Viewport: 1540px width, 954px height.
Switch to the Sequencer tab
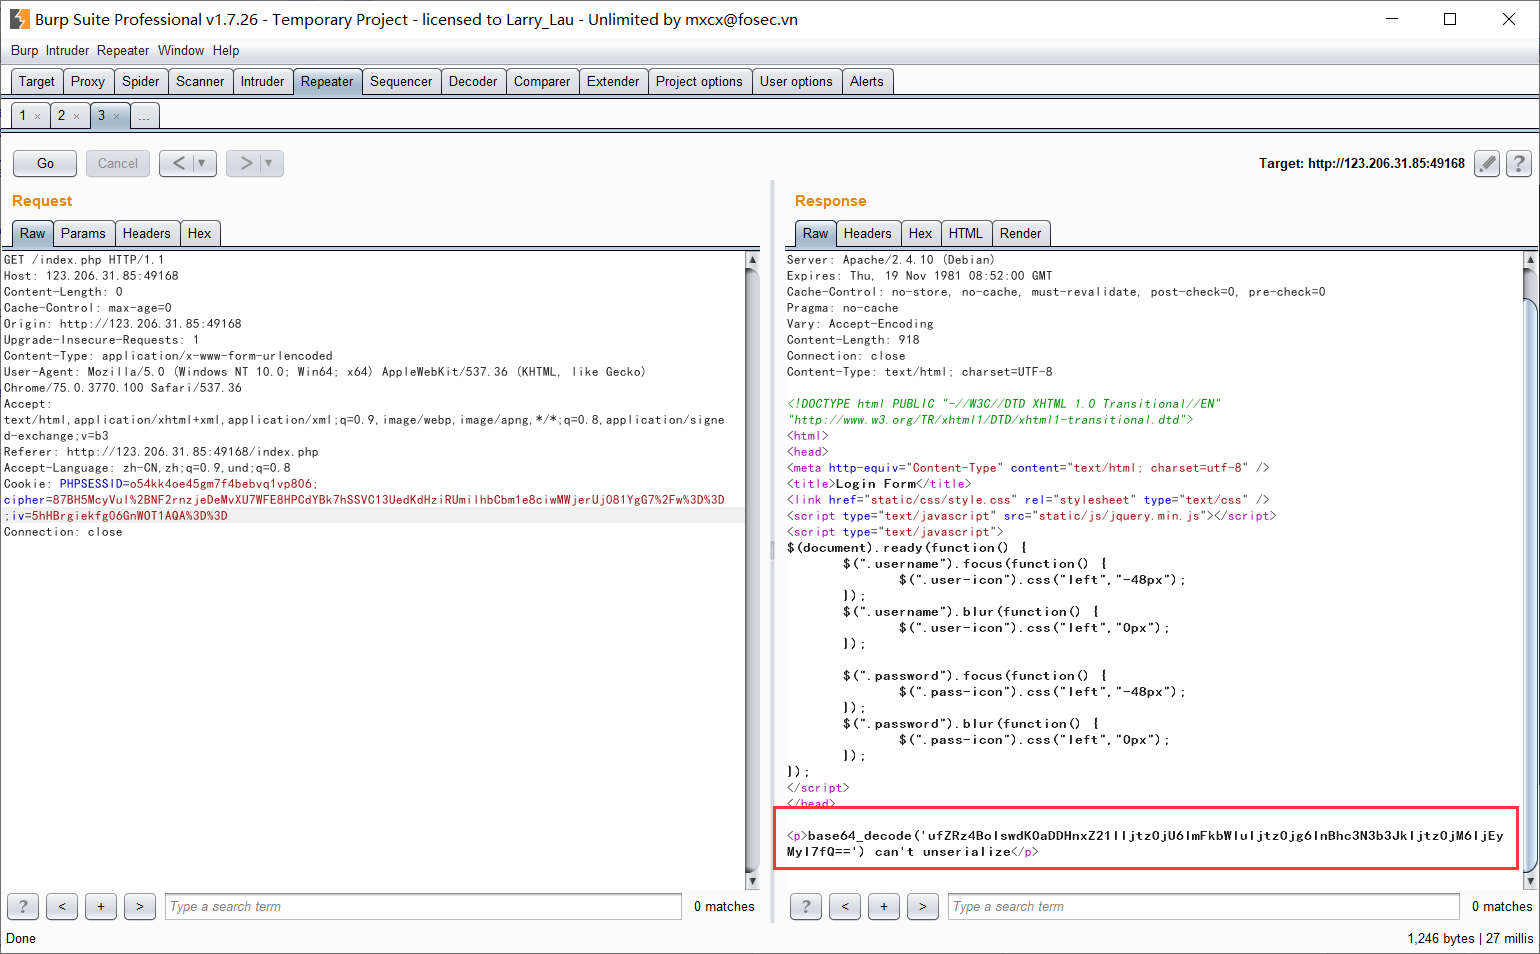[x=401, y=82]
